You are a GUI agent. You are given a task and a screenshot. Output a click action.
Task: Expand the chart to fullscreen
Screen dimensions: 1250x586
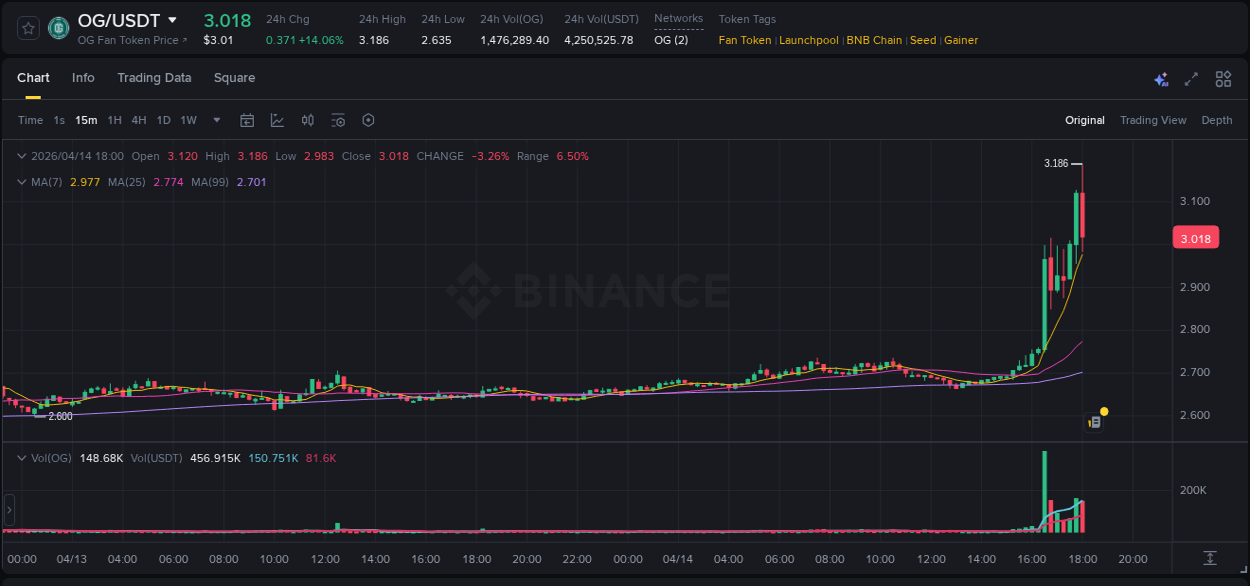(1190, 78)
